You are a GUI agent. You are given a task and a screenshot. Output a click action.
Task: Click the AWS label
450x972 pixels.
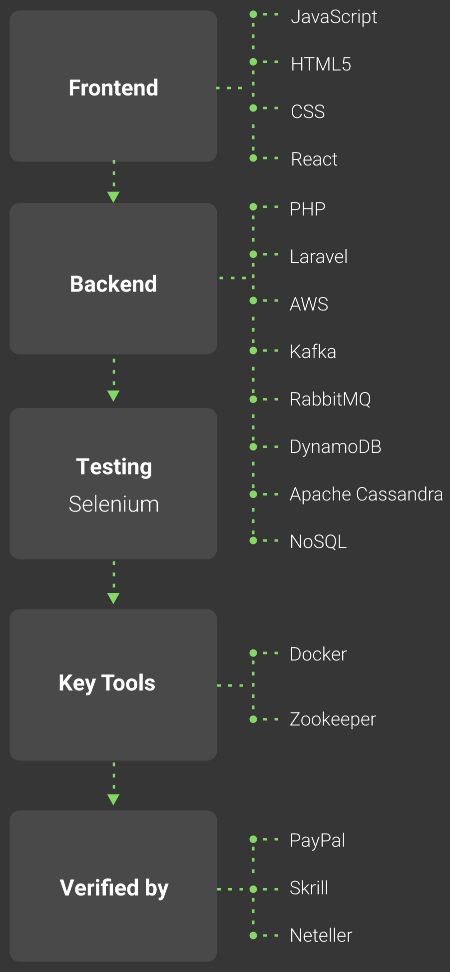(x=309, y=304)
